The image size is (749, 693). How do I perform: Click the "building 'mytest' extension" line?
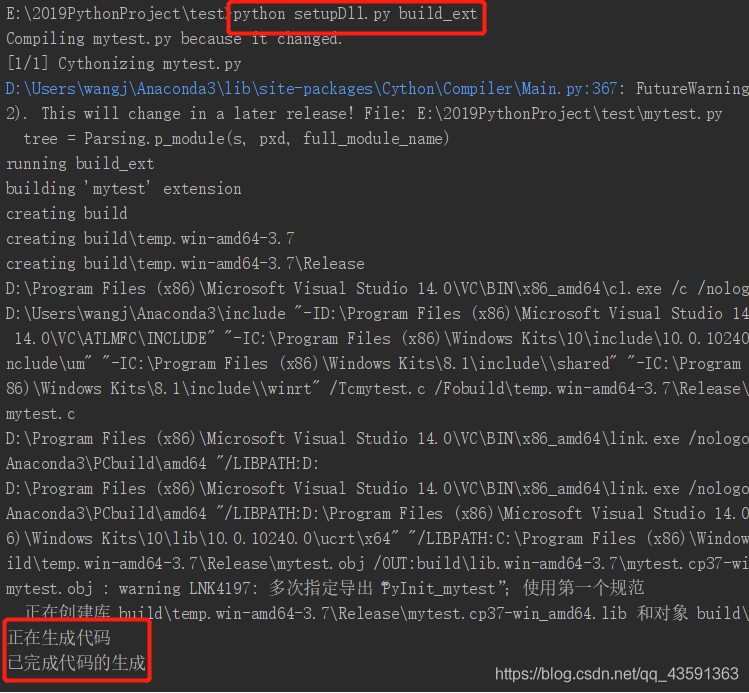pos(124,189)
